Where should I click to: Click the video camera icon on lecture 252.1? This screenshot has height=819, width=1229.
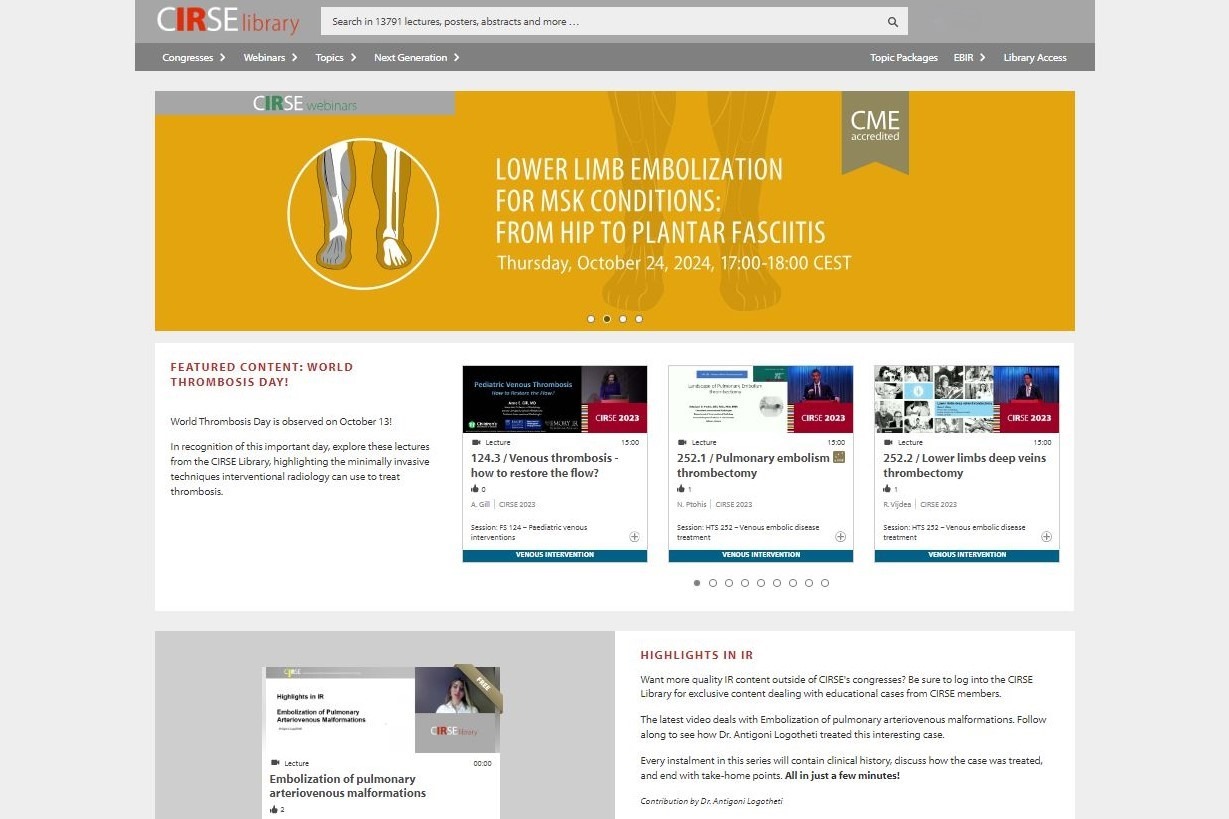(682, 442)
